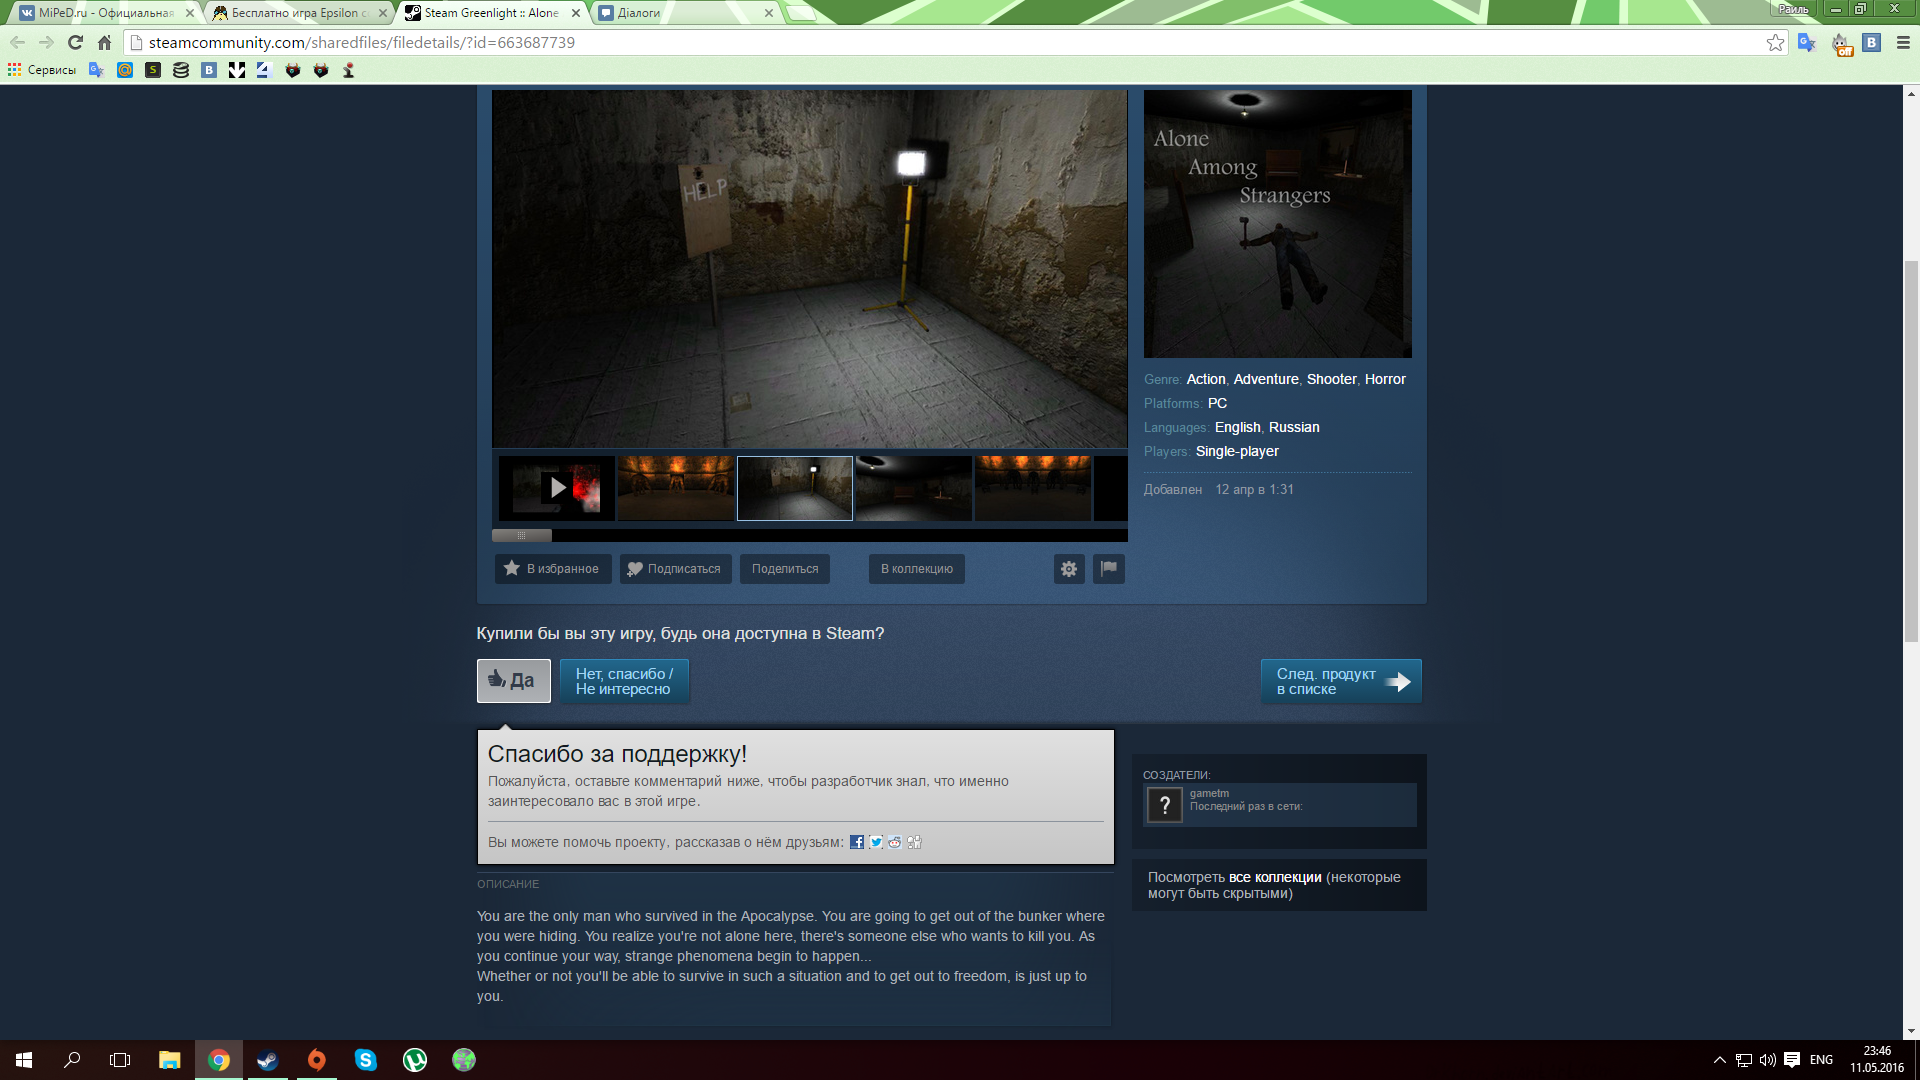Click the extension icon with 'off' badge
Image resolution: width=1920 pixels, height=1080 pixels.
click(1841, 44)
